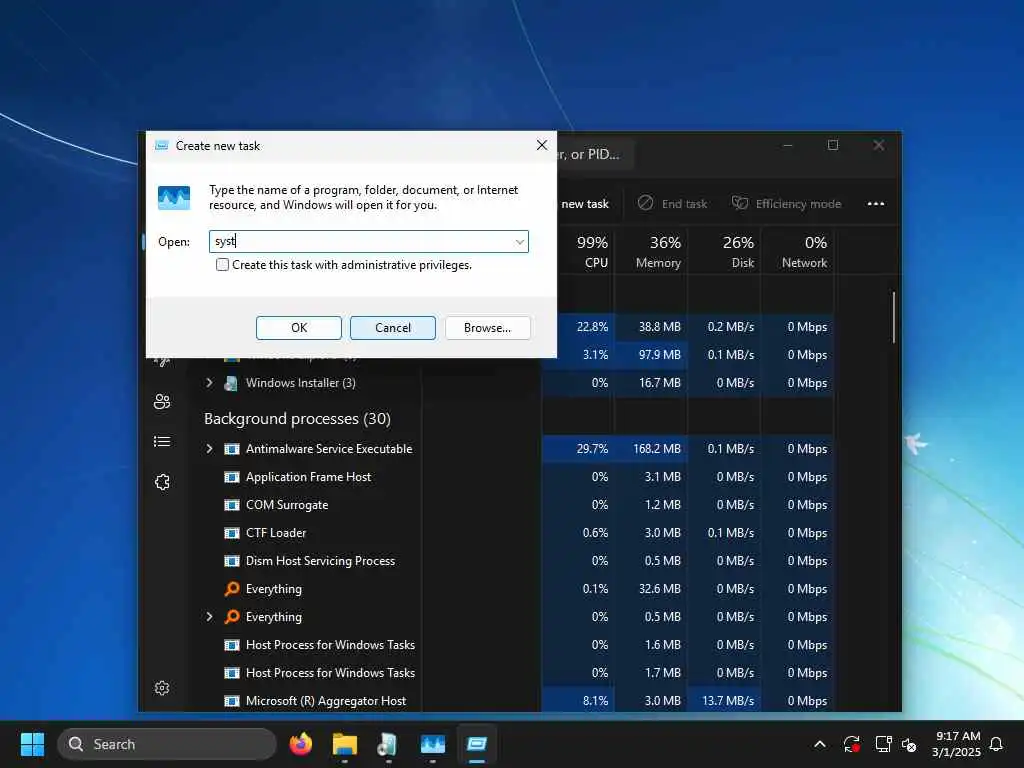The width and height of the screenshot is (1024, 768).
Task: Open Task Manager settings gear icon
Action: [162, 688]
